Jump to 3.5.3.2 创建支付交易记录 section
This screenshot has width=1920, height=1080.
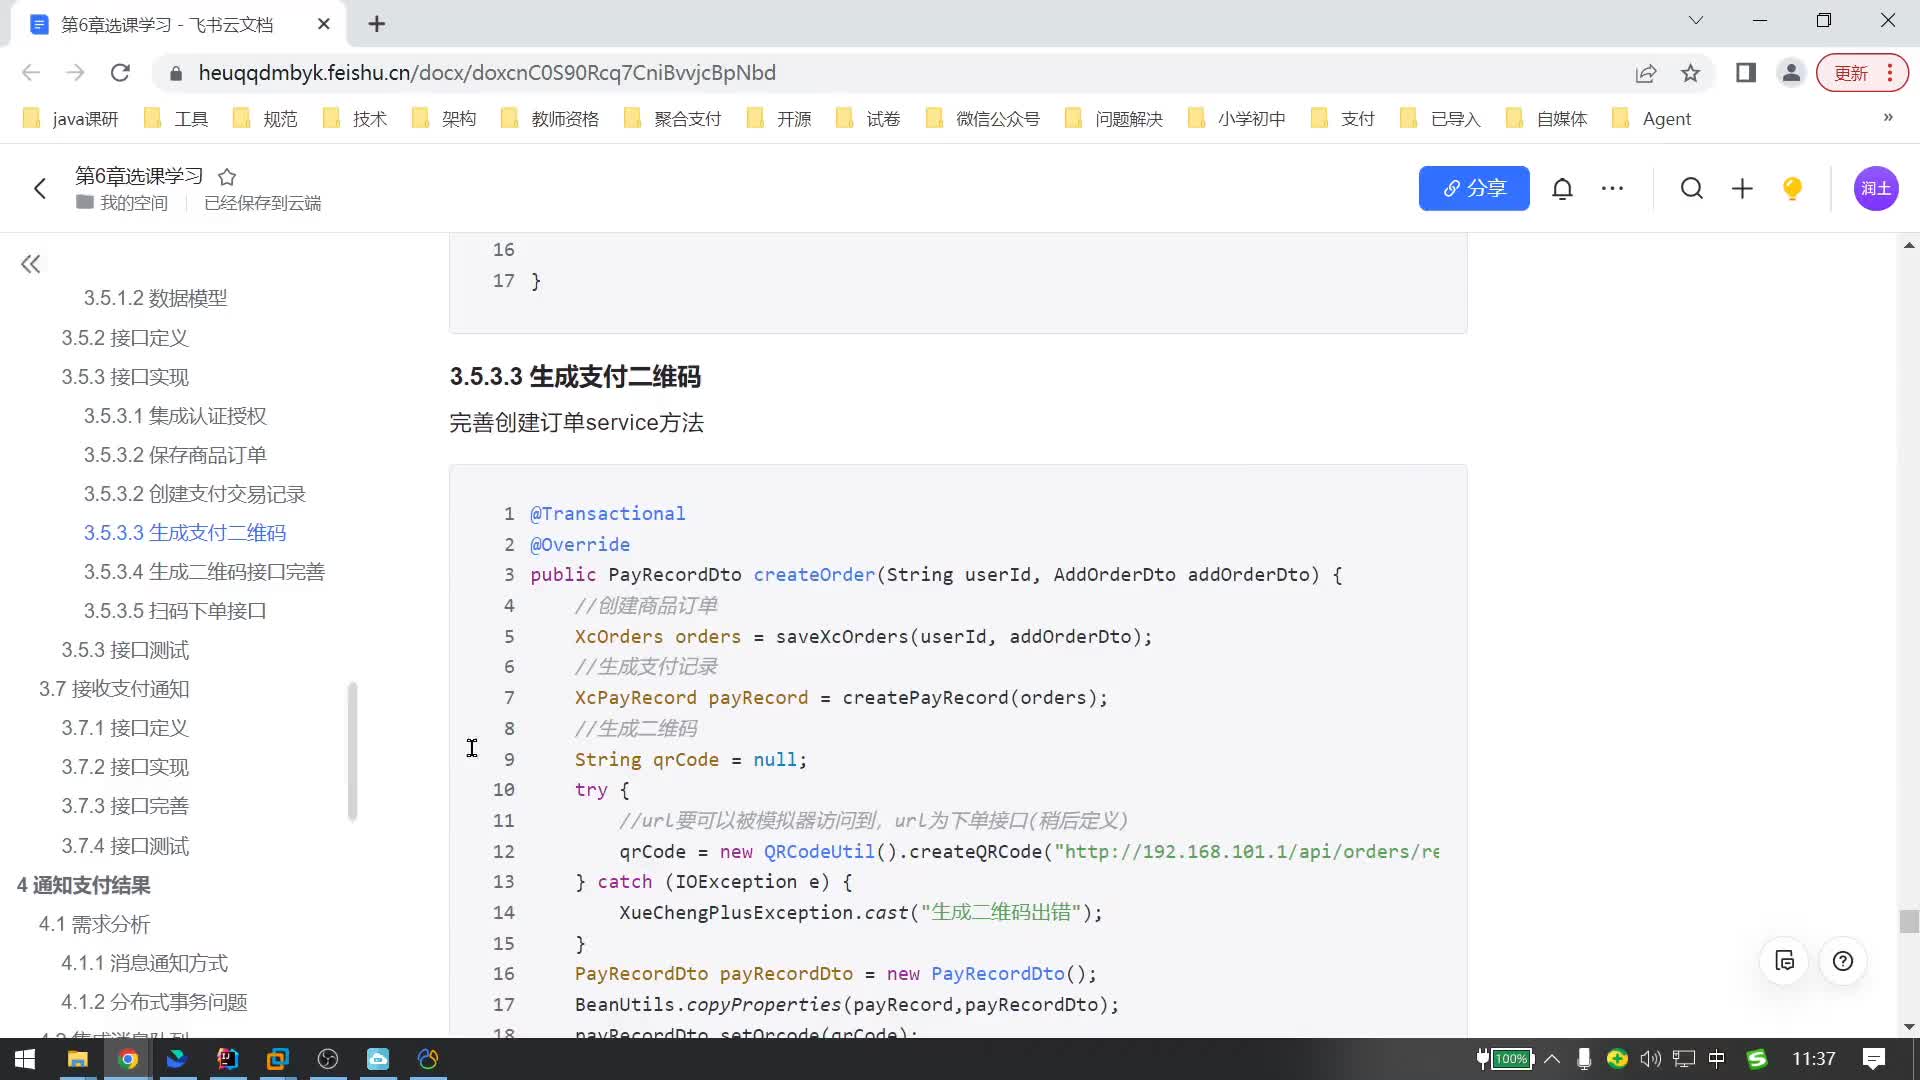195,494
